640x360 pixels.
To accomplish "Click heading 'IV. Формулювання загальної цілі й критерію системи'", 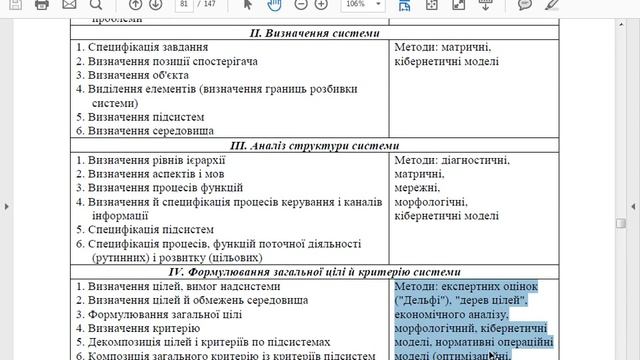I will point(314,272).
